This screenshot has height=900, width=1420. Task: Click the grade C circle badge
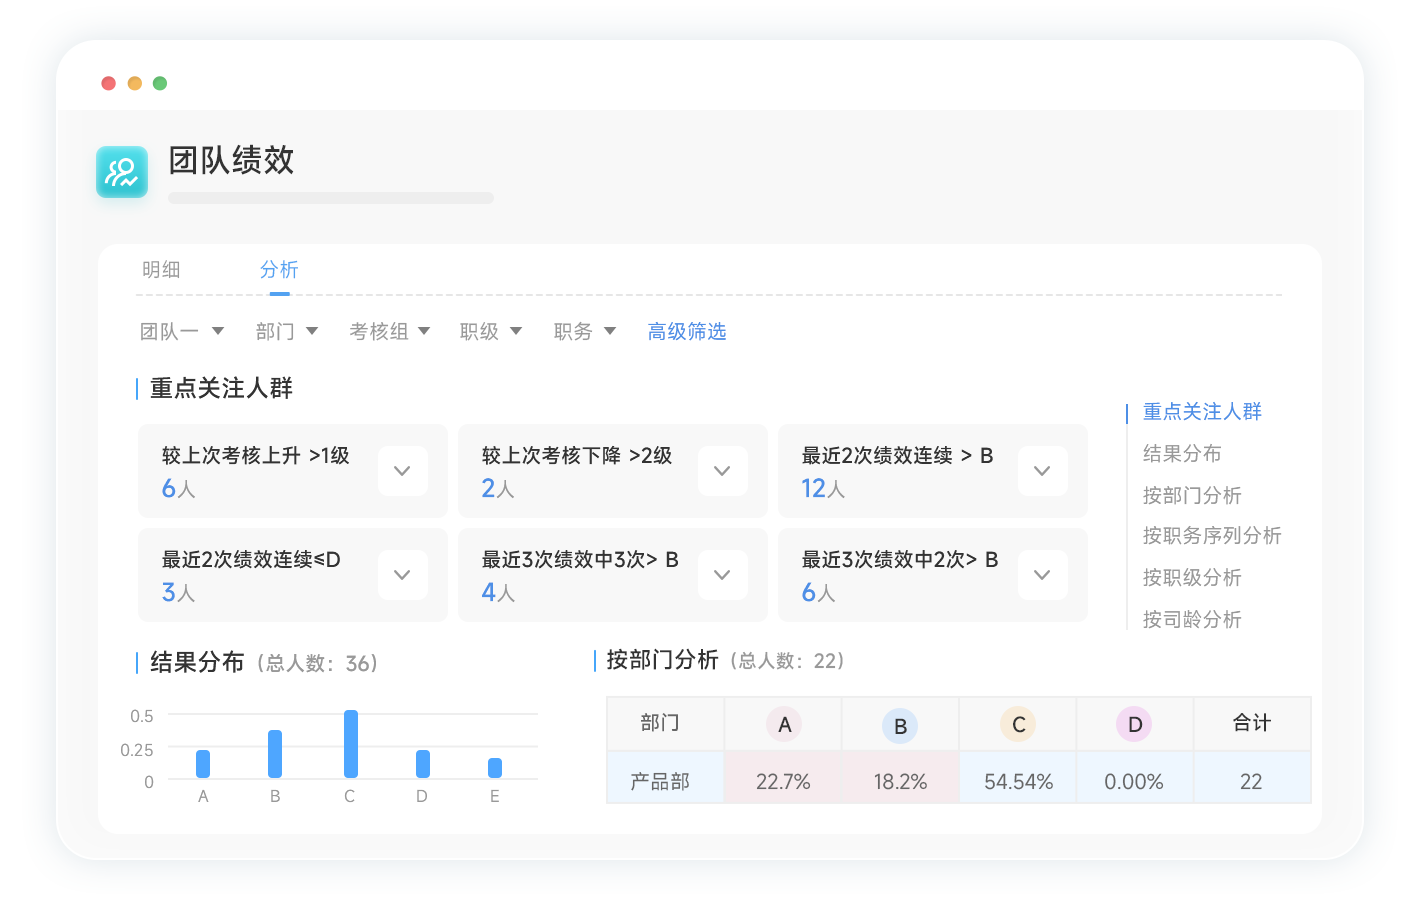pyautogui.click(x=1018, y=724)
